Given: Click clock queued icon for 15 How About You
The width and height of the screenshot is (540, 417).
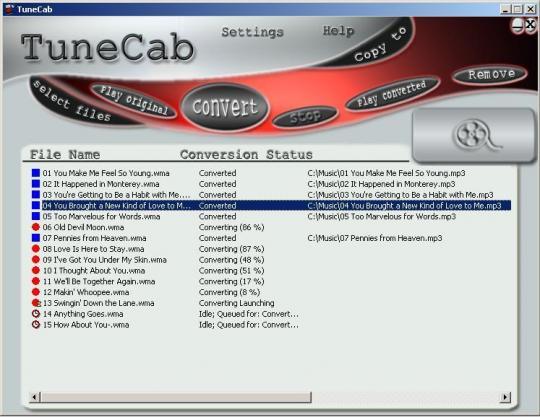Looking at the screenshot, I should click(36, 325).
